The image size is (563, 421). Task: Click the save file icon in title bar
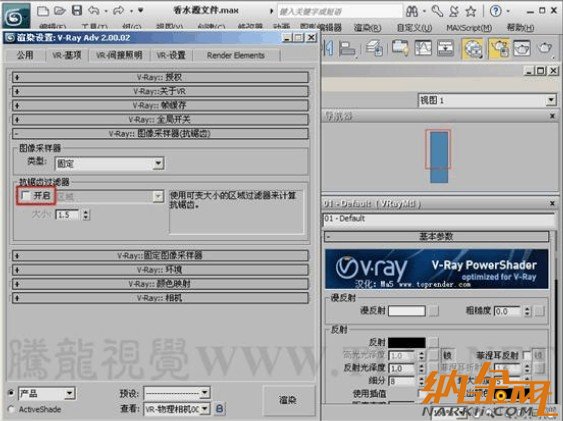point(77,10)
